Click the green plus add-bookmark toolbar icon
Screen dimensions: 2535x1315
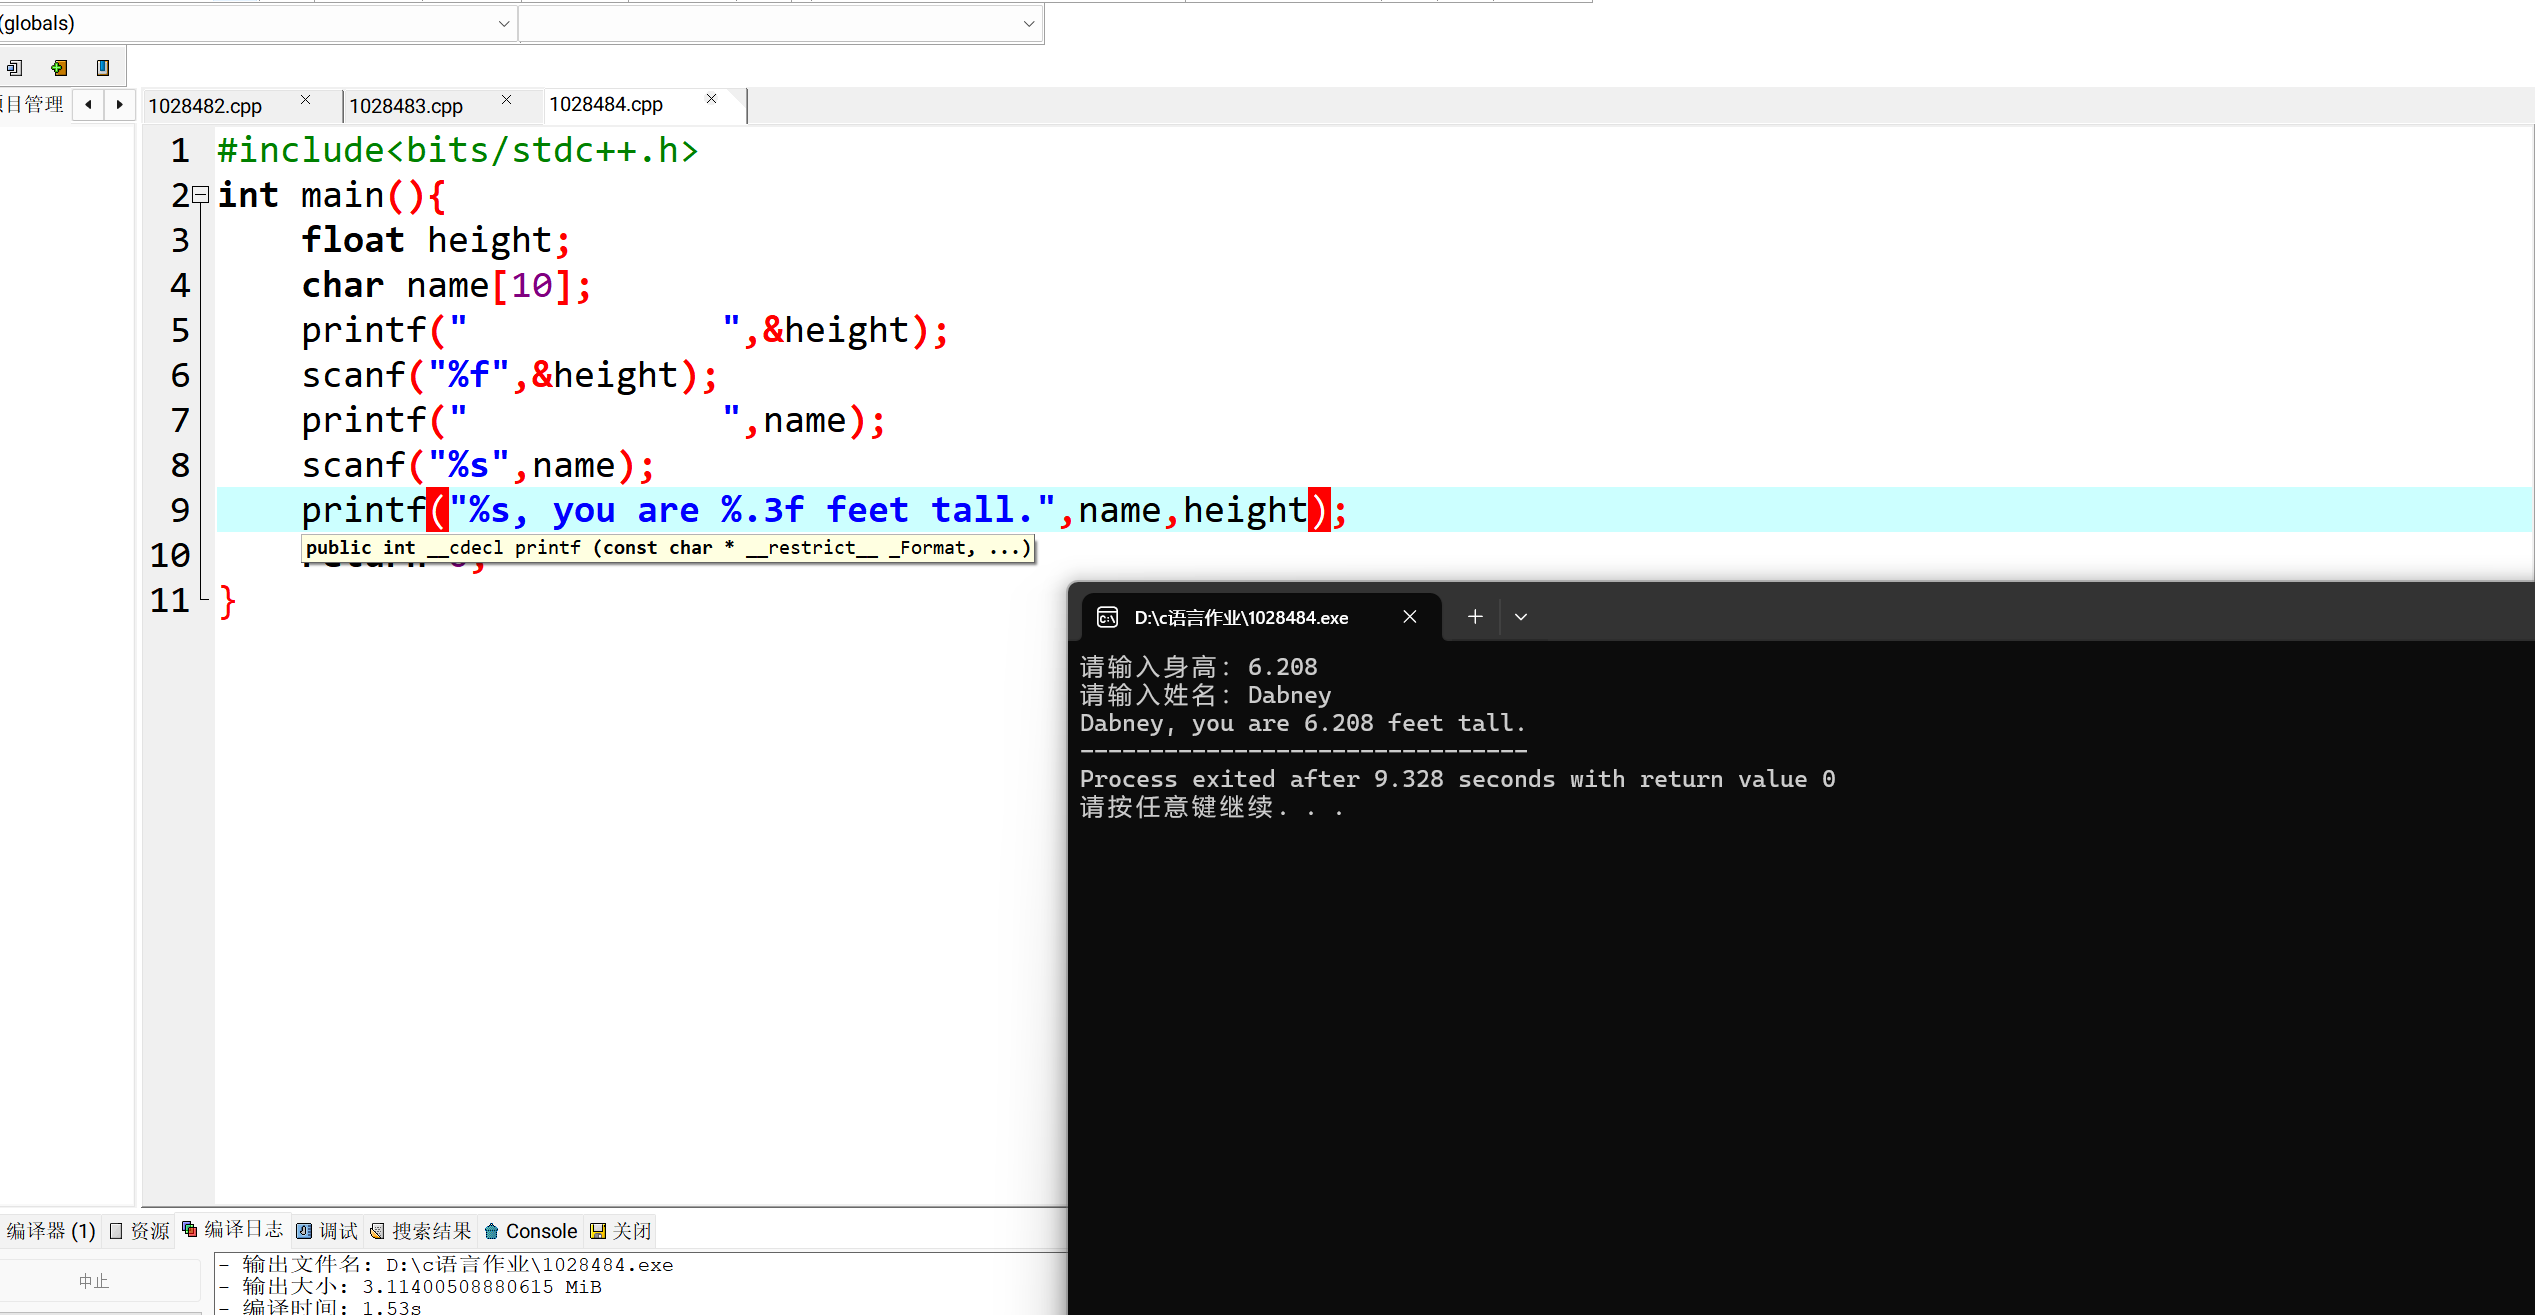(59, 68)
